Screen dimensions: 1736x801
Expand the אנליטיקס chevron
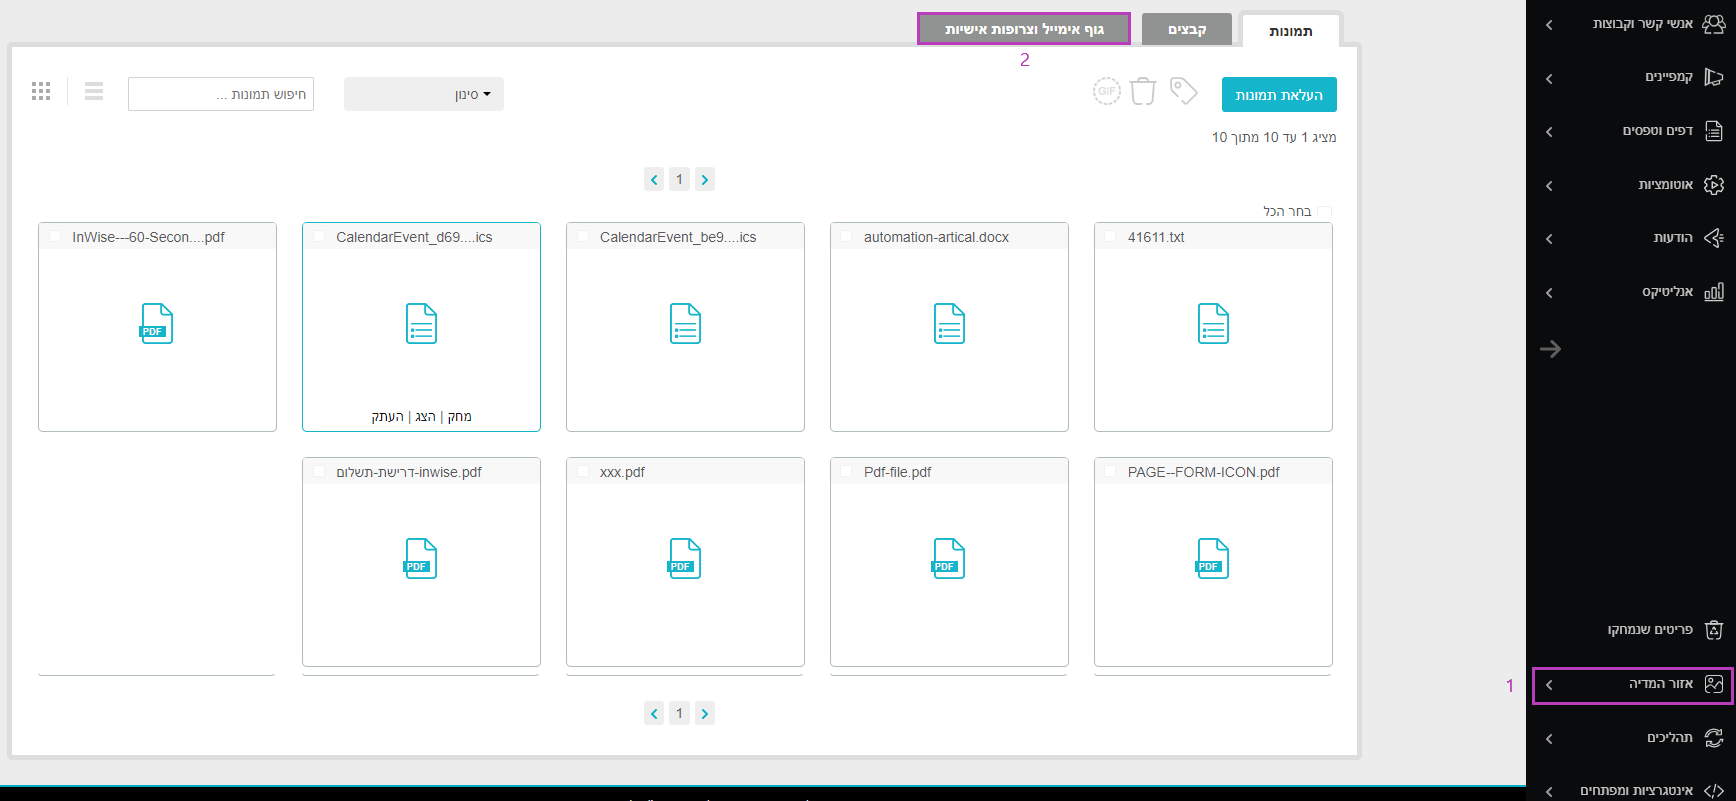pyautogui.click(x=1549, y=292)
